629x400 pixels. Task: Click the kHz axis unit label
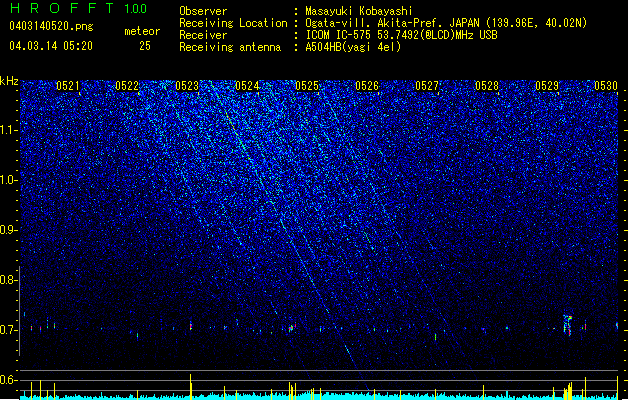9,81
